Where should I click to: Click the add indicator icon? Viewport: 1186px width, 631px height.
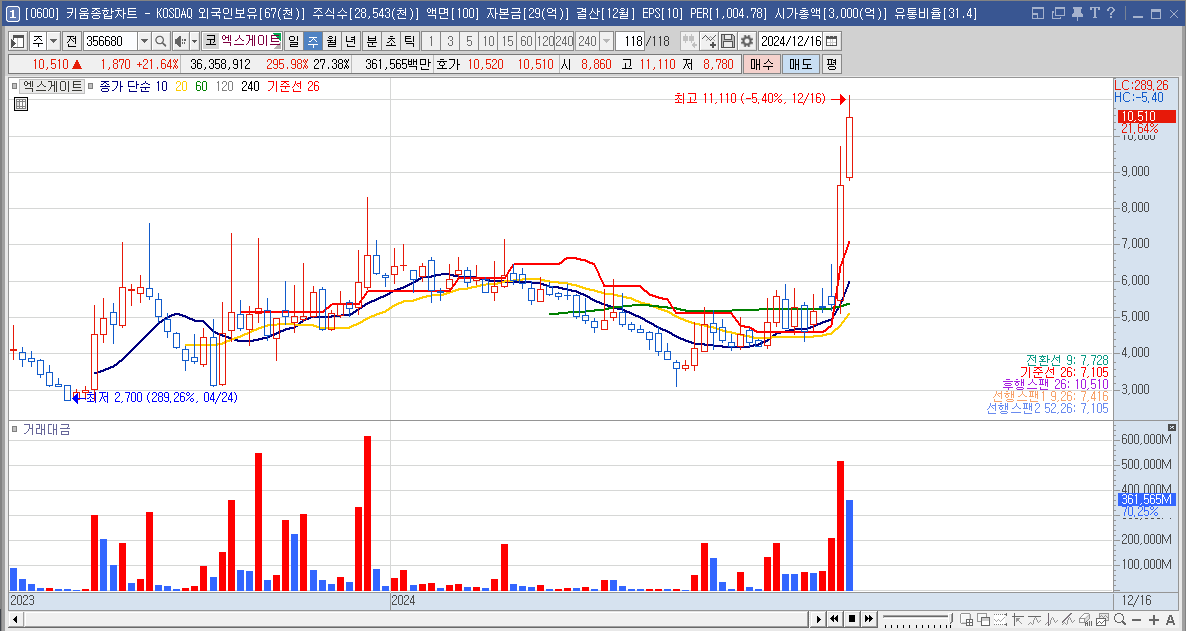[689, 41]
